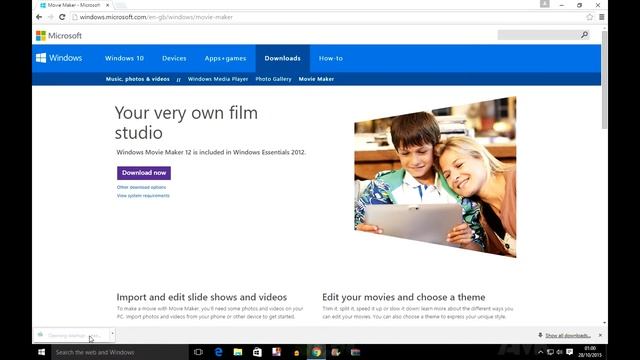Click the Download now button

pyautogui.click(x=144, y=173)
